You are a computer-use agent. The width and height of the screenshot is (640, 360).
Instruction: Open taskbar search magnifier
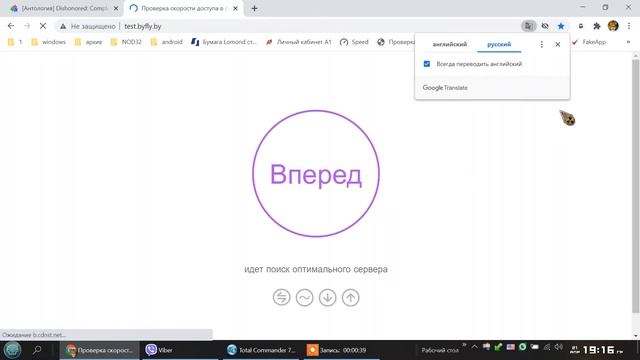click(37, 350)
